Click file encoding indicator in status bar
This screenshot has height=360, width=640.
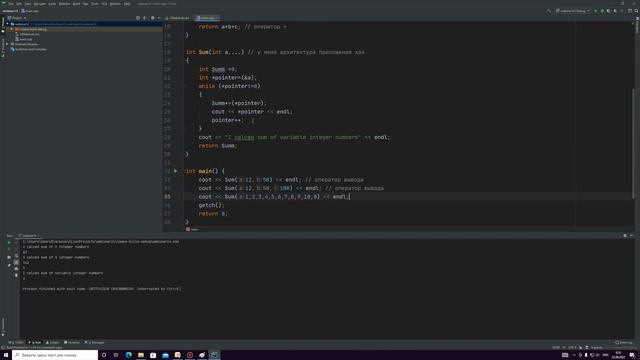(572, 347)
